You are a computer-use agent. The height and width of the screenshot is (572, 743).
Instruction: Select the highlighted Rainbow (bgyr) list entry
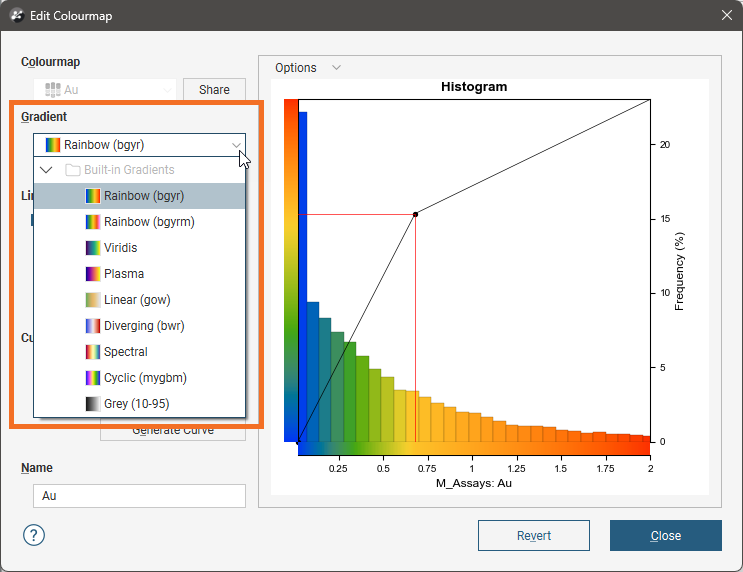144,196
